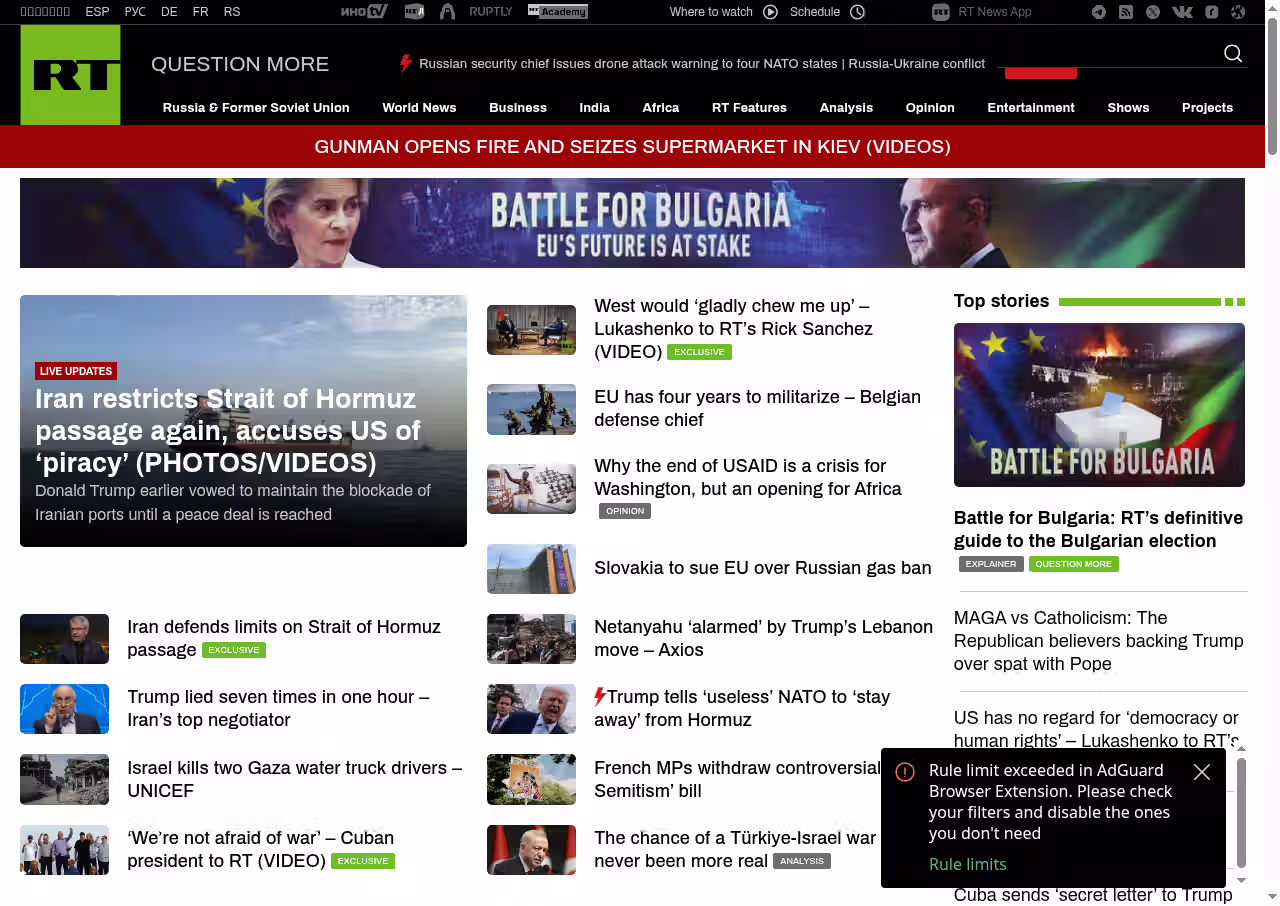Open RT's Telegram channel icon
This screenshot has width=1280, height=906.
click(x=1099, y=12)
